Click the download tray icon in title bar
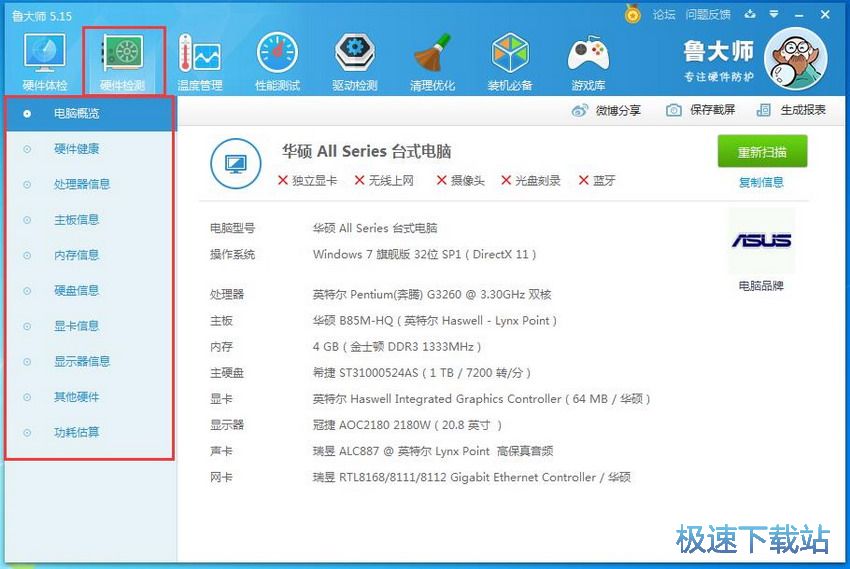The image size is (850, 569). [750, 14]
